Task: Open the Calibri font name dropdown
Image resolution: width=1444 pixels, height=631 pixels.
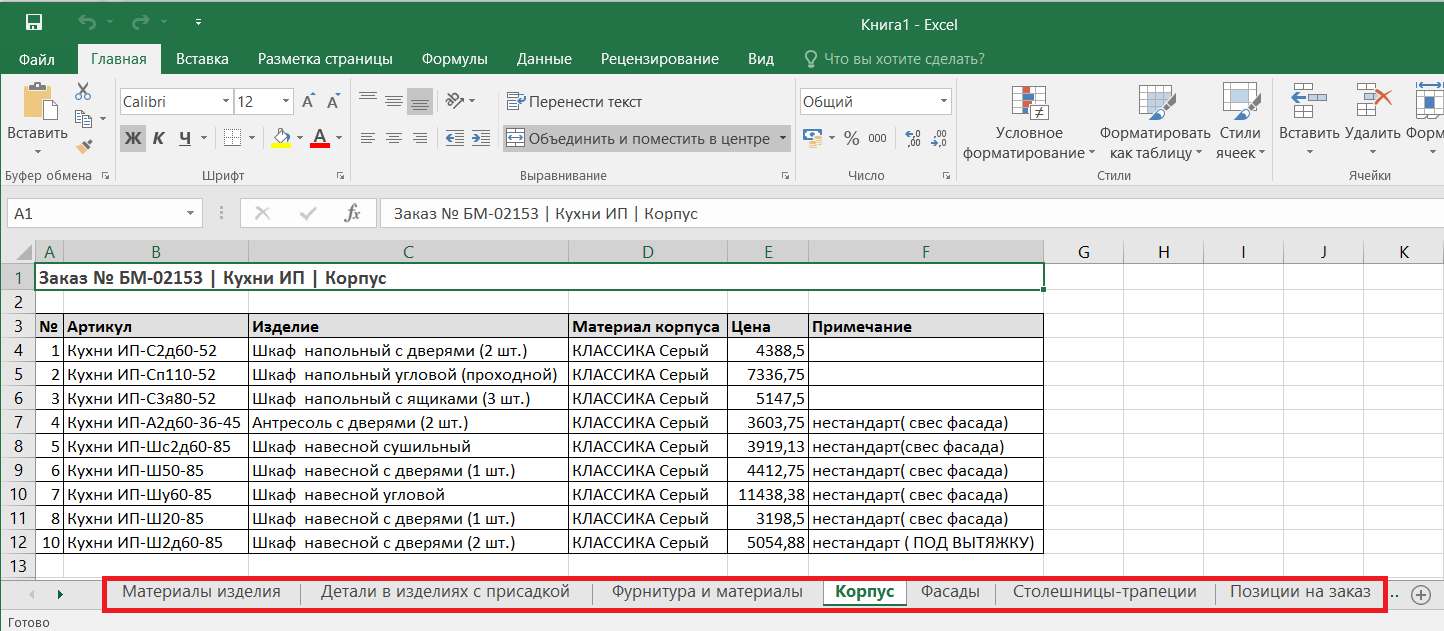Action: pyautogui.click(x=176, y=102)
